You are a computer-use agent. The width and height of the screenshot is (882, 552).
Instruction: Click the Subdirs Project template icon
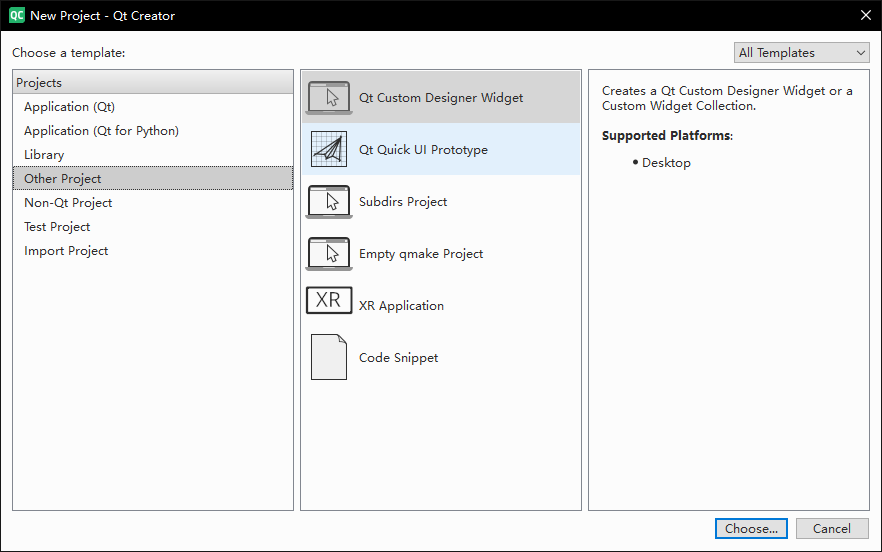(329, 201)
